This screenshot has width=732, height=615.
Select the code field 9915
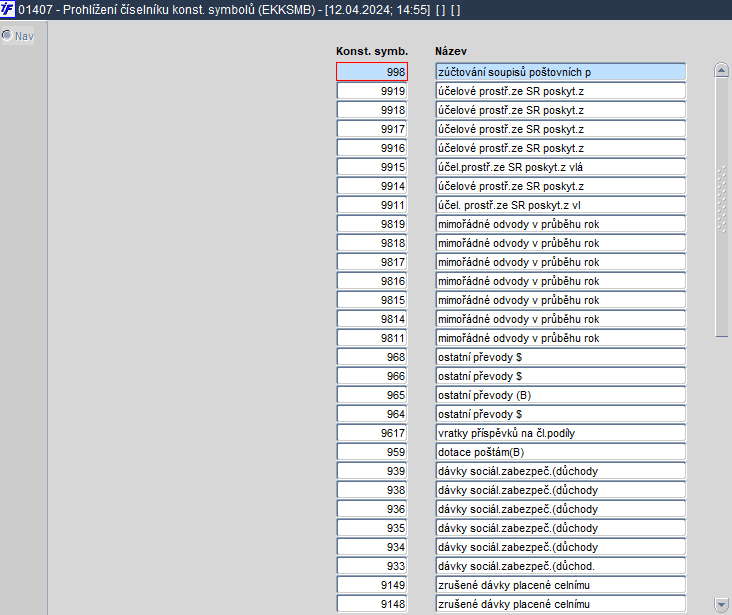click(x=372, y=167)
